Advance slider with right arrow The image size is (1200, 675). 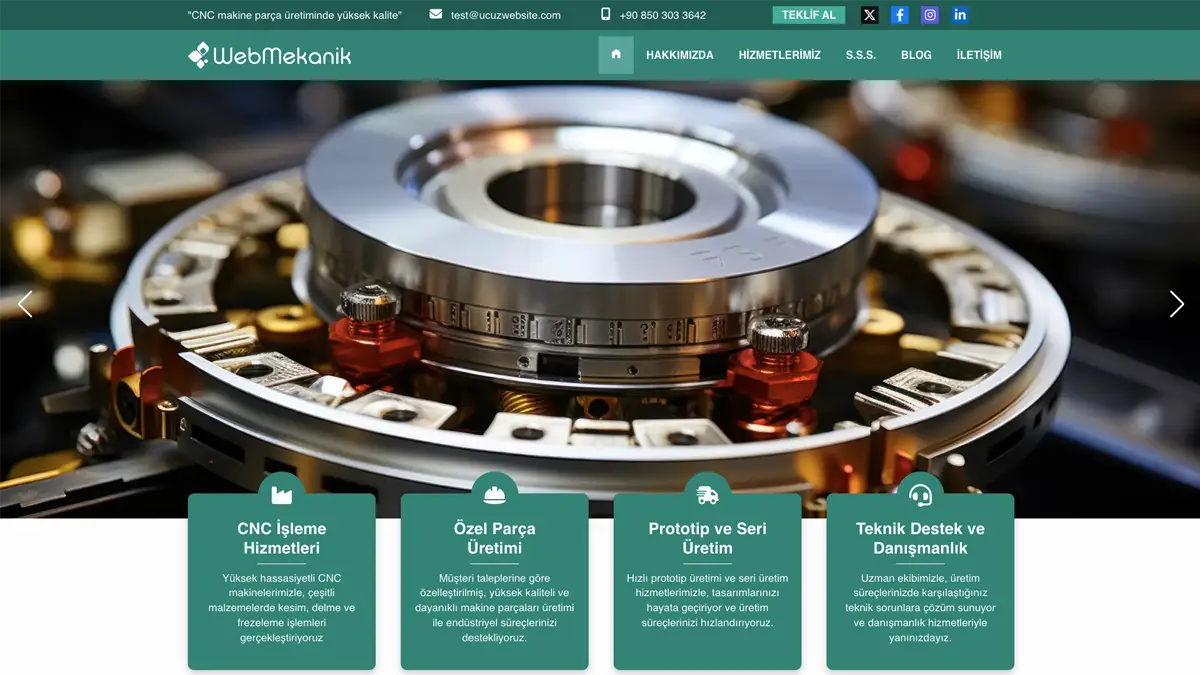1176,304
